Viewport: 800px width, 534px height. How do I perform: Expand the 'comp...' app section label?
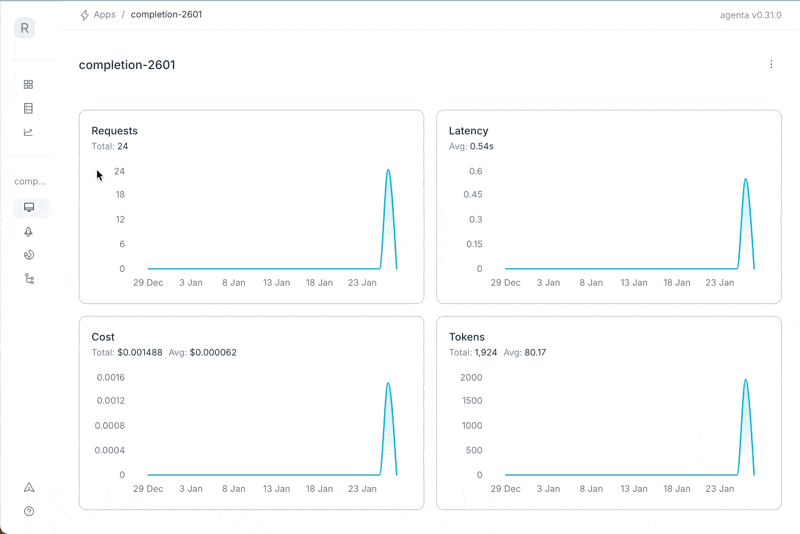pyautogui.click(x=30, y=182)
